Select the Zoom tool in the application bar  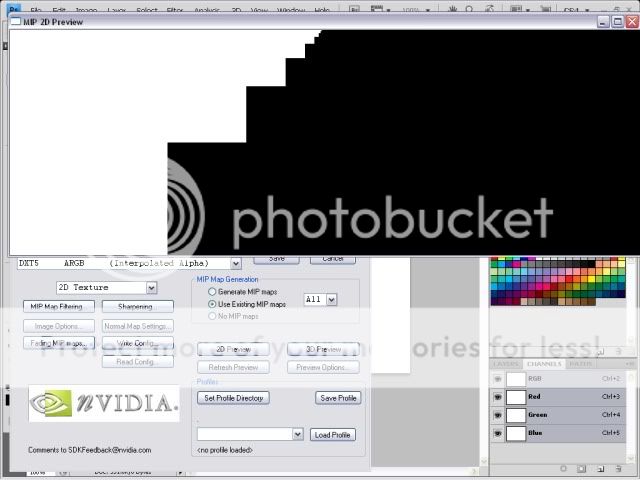pyautogui.click(x=469, y=9)
